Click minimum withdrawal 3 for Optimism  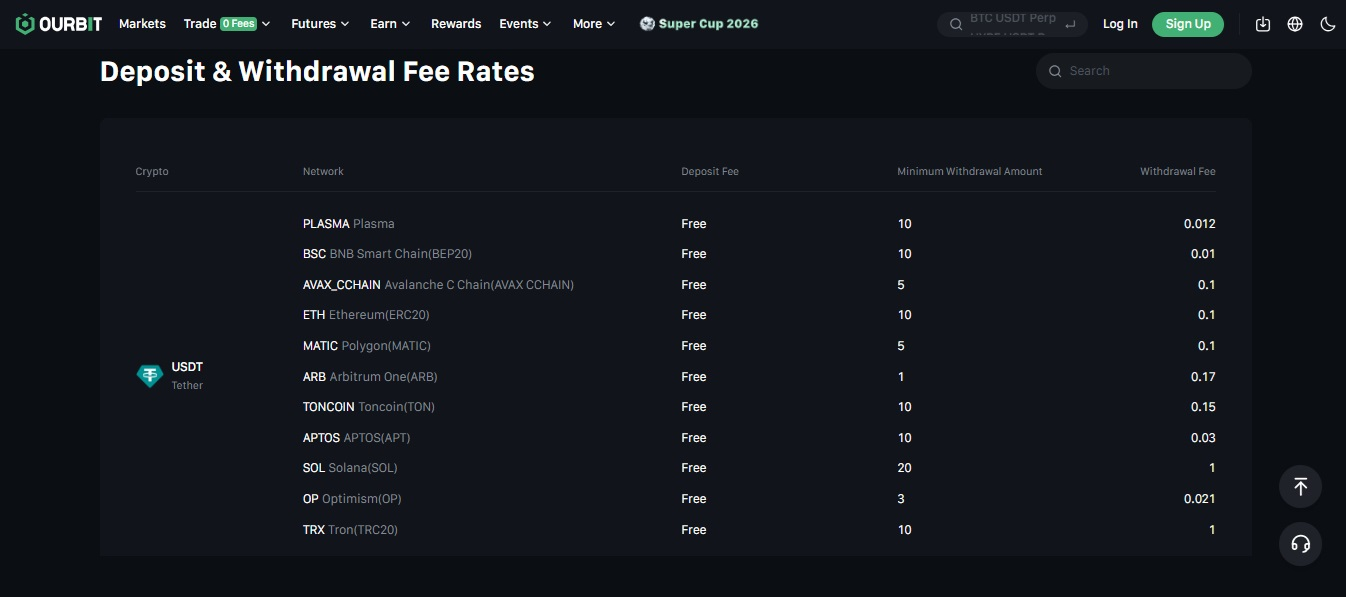tap(901, 499)
